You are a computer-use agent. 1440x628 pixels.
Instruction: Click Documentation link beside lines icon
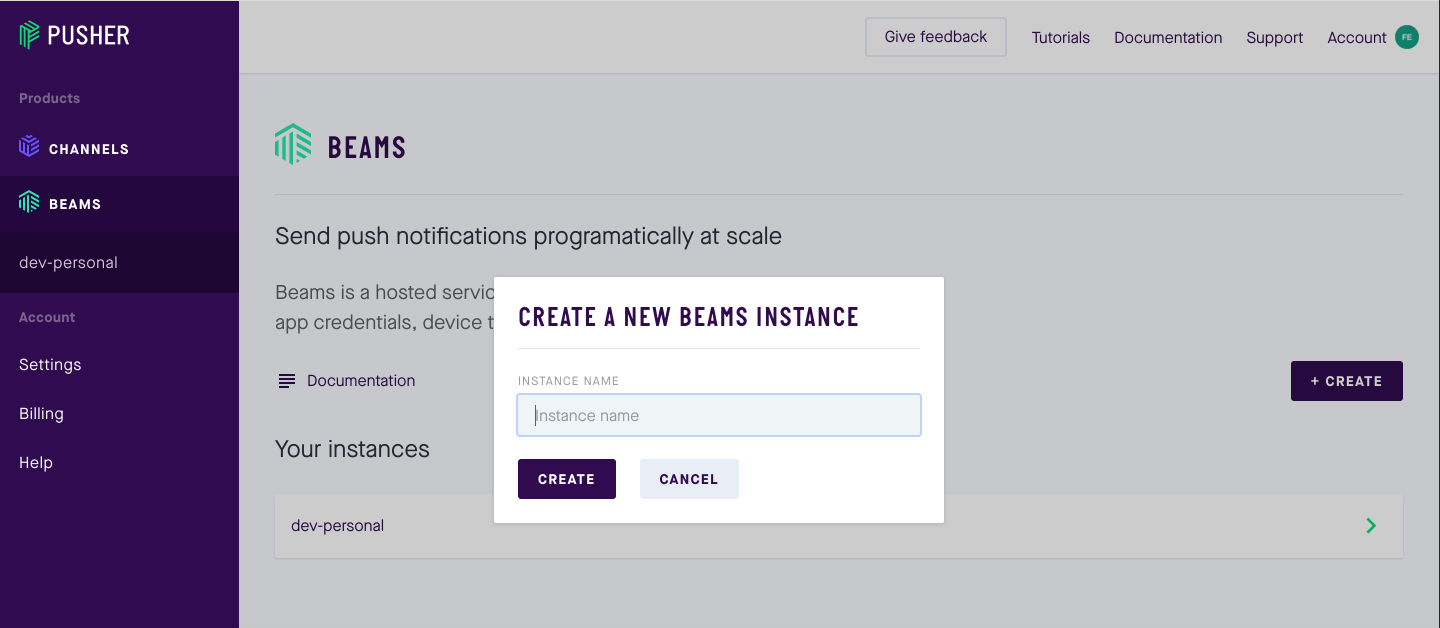pos(361,381)
